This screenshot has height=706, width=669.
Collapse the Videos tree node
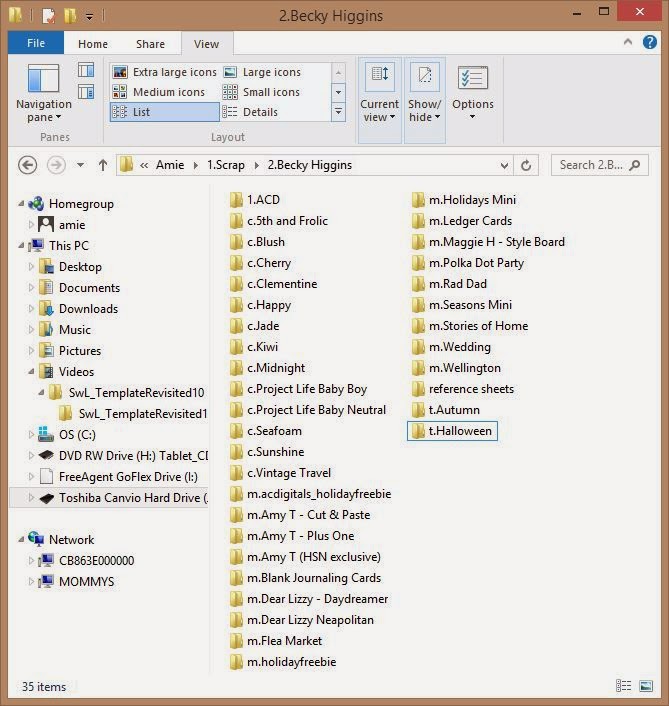[32, 371]
